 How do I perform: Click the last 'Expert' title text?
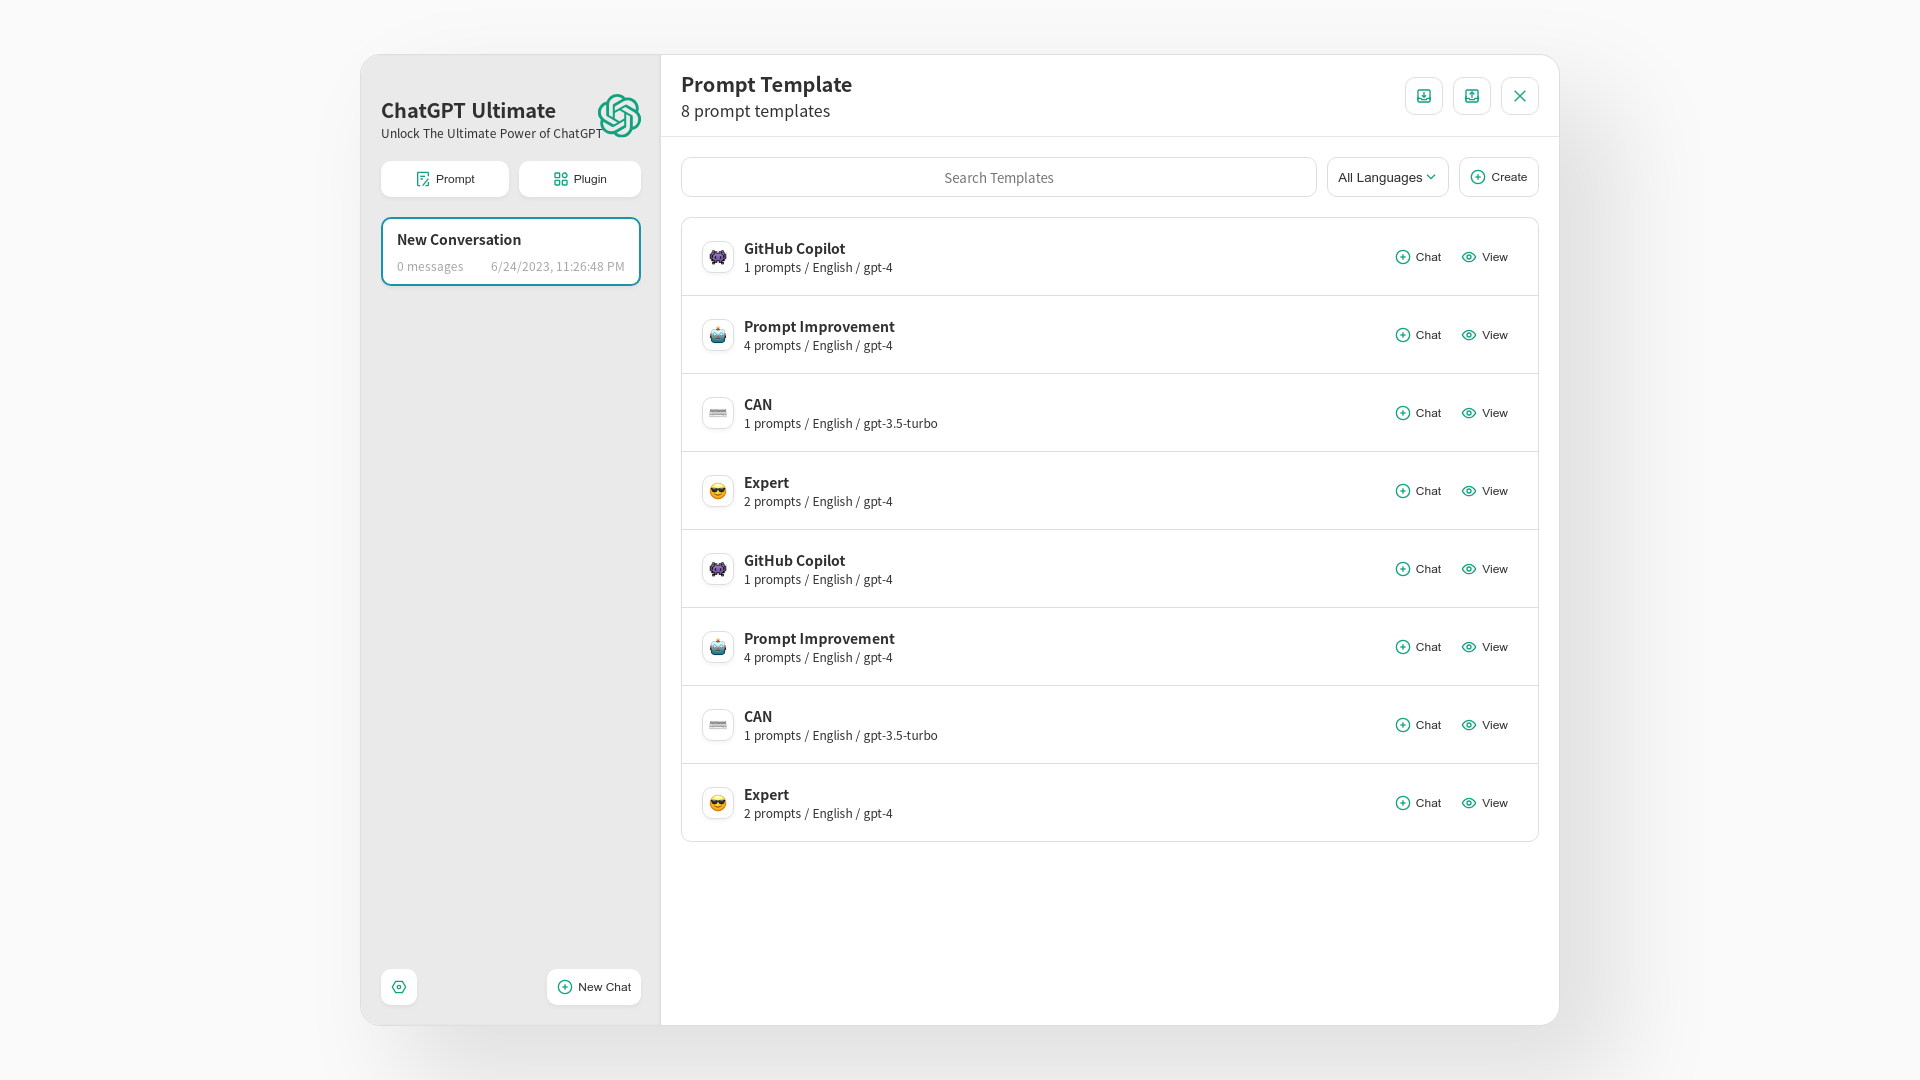click(x=766, y=795)
